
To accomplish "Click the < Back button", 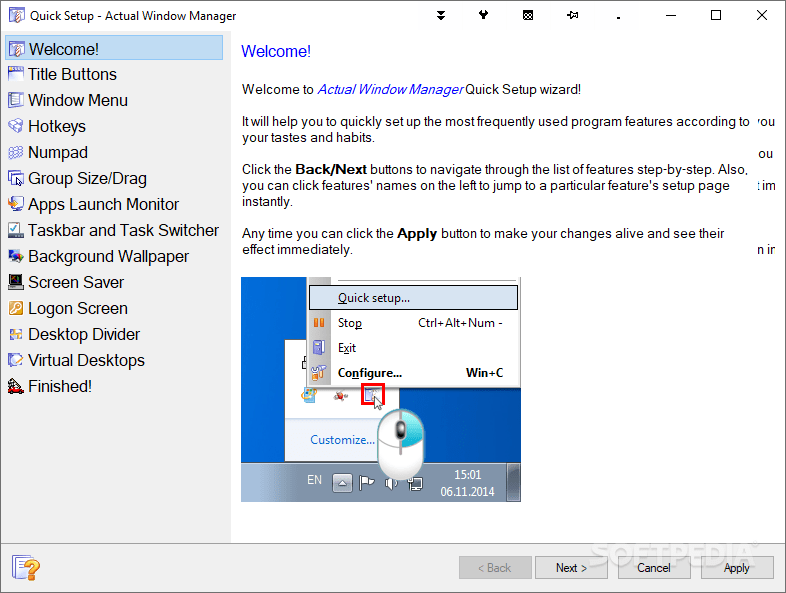I will (x=495, y=567).
